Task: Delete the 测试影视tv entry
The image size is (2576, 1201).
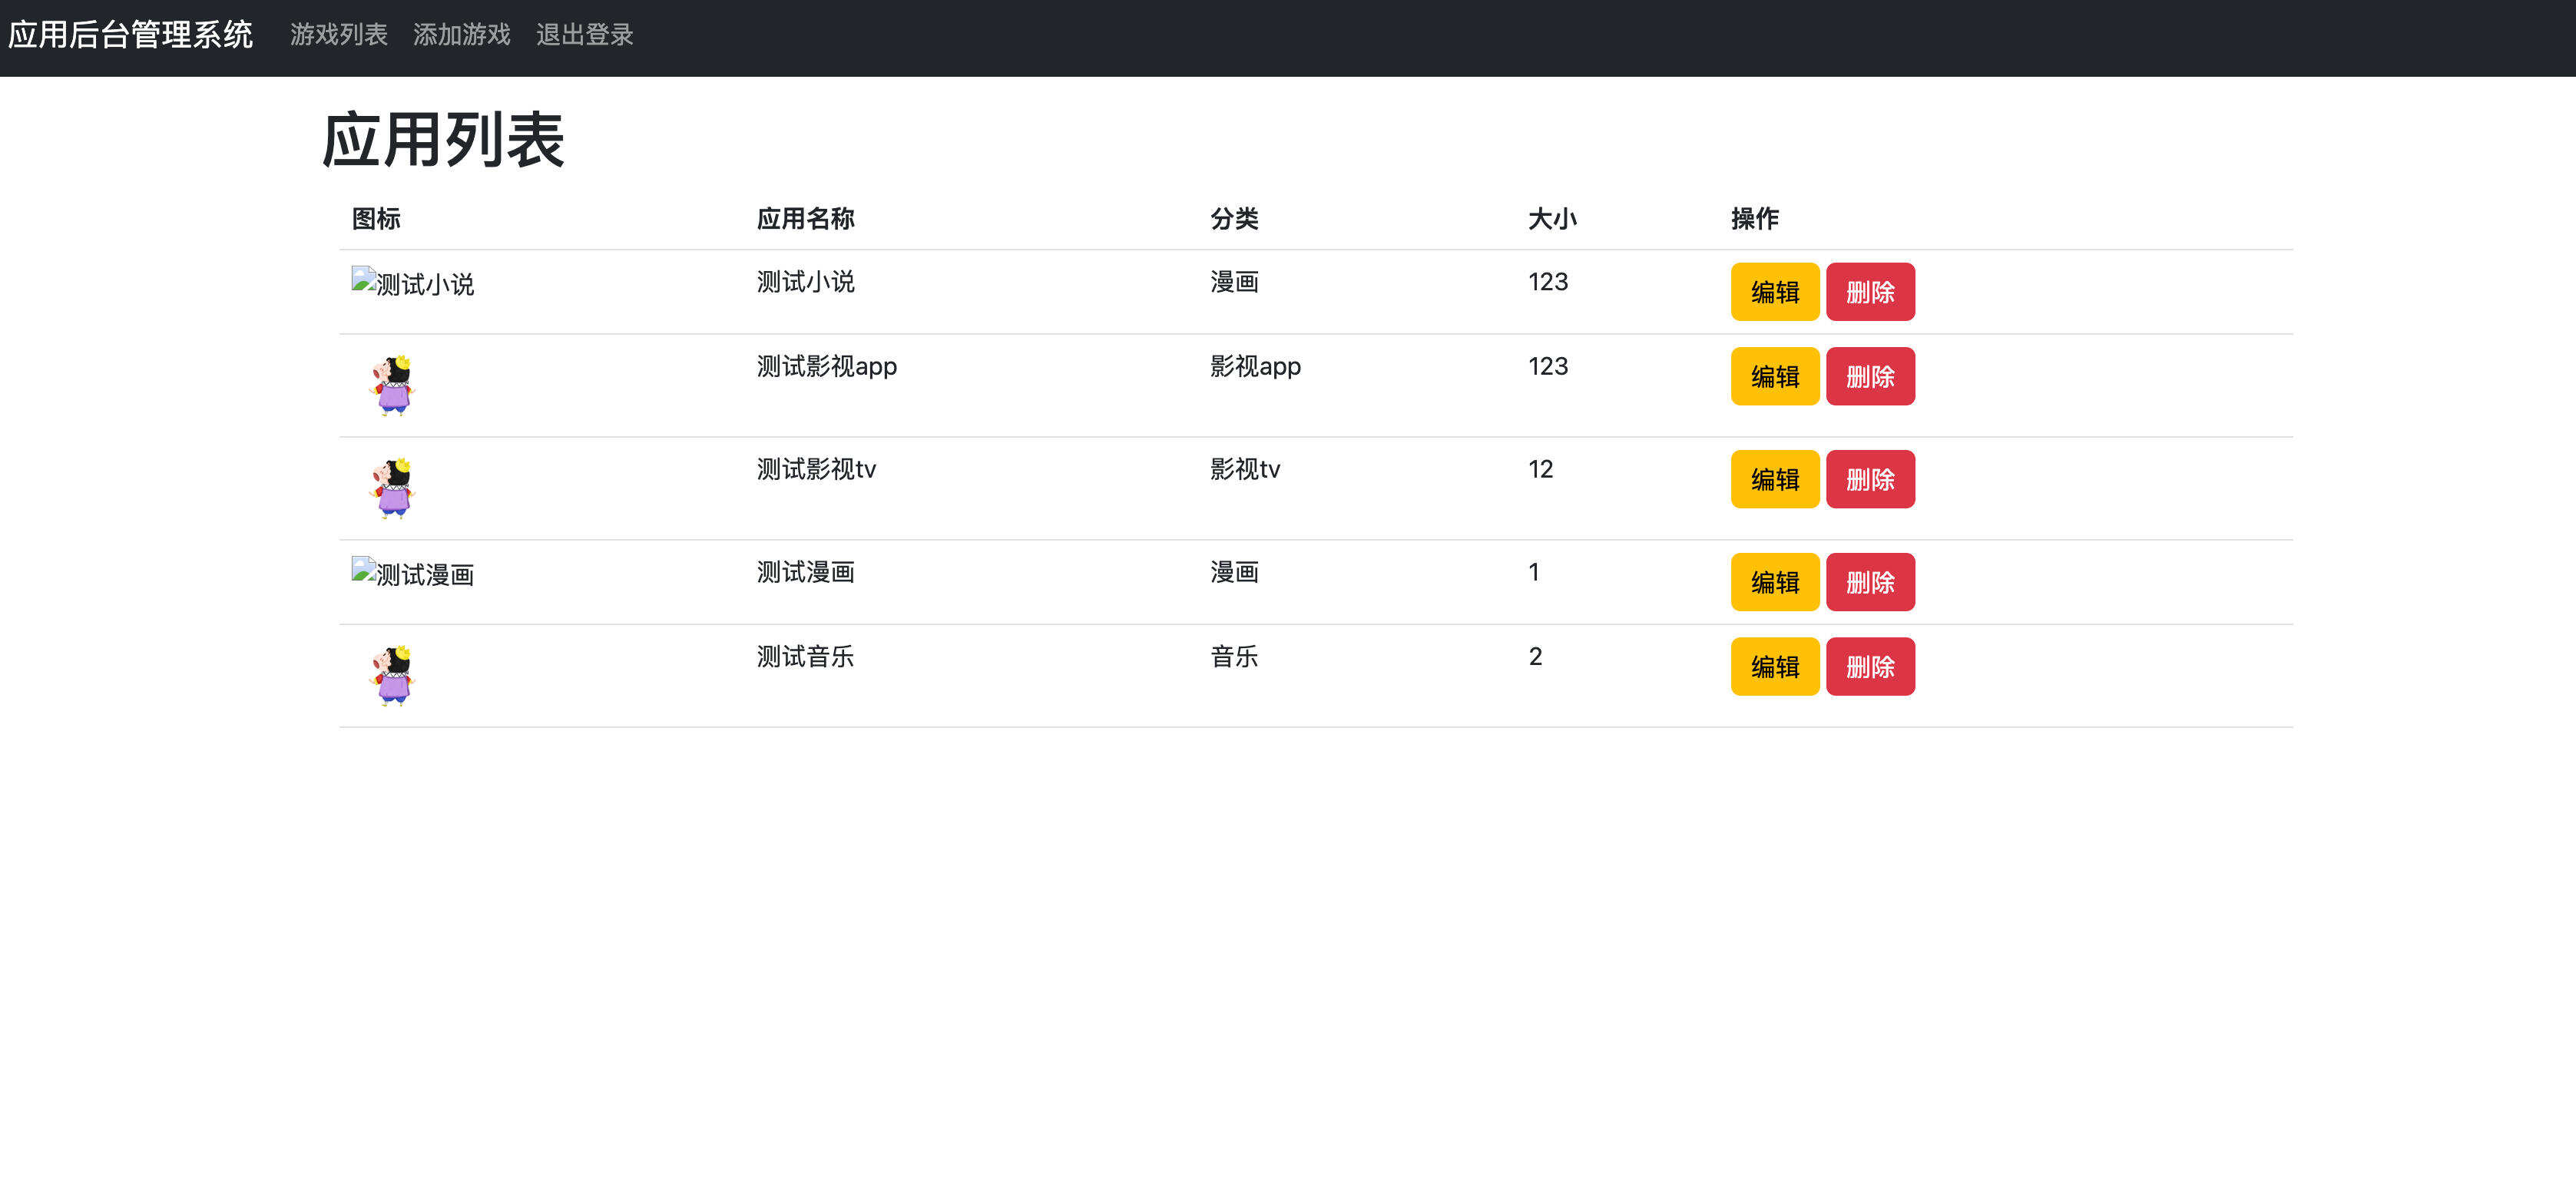Action: point(1870,479)
